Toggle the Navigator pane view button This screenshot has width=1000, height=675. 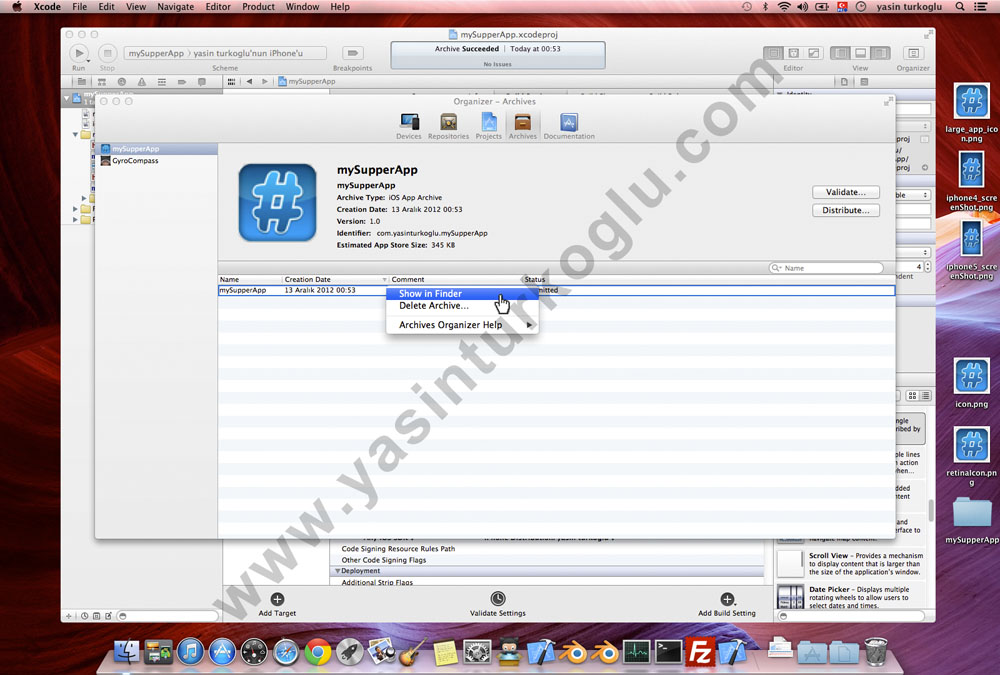pyautogui.click(x=840, y=54)
